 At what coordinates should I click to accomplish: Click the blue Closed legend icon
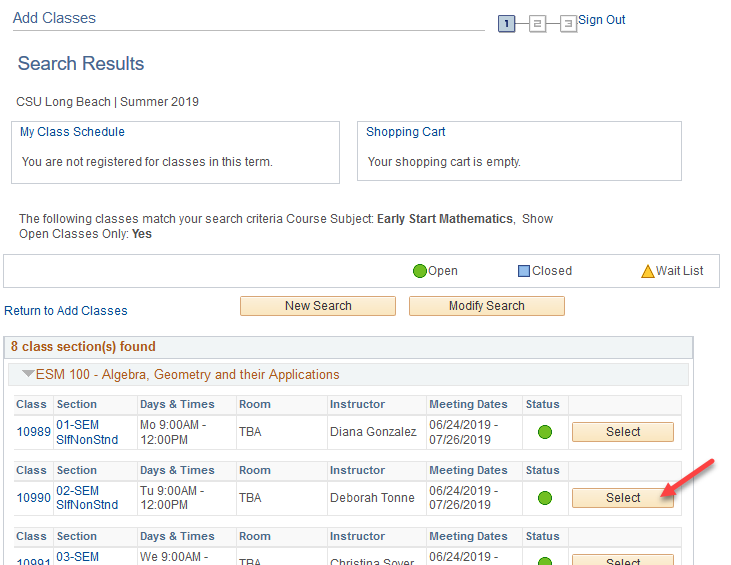[x=524, y=271]
